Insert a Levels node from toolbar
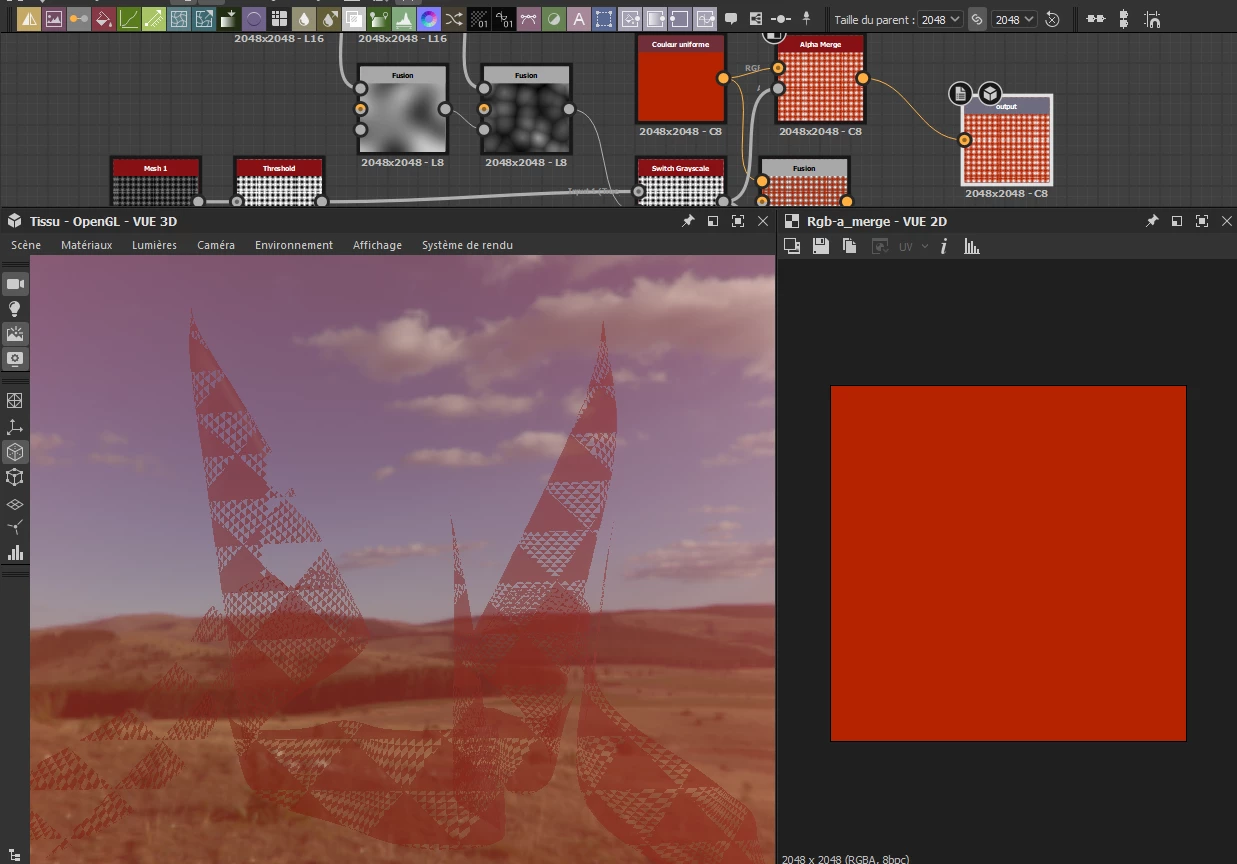The image size is (1237, 864). (404, 18)
